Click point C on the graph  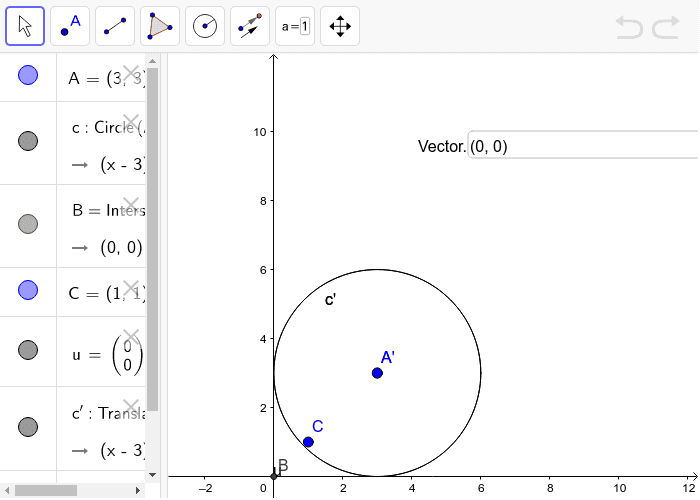(308, 442)
